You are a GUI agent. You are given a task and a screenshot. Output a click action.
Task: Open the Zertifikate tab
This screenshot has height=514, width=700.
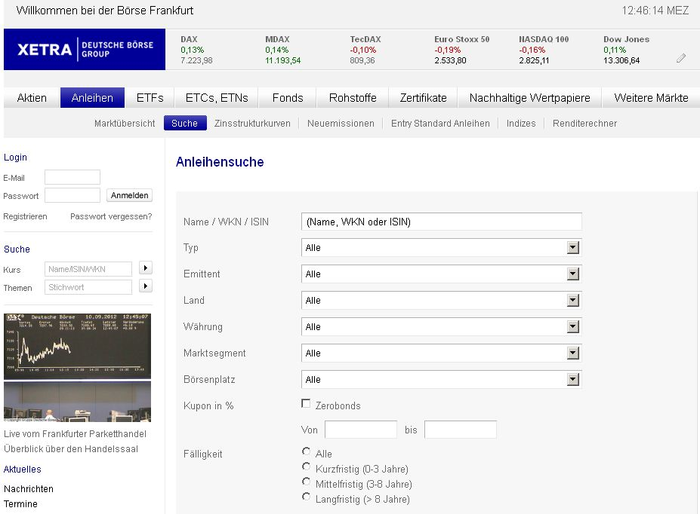coord(423,98)
